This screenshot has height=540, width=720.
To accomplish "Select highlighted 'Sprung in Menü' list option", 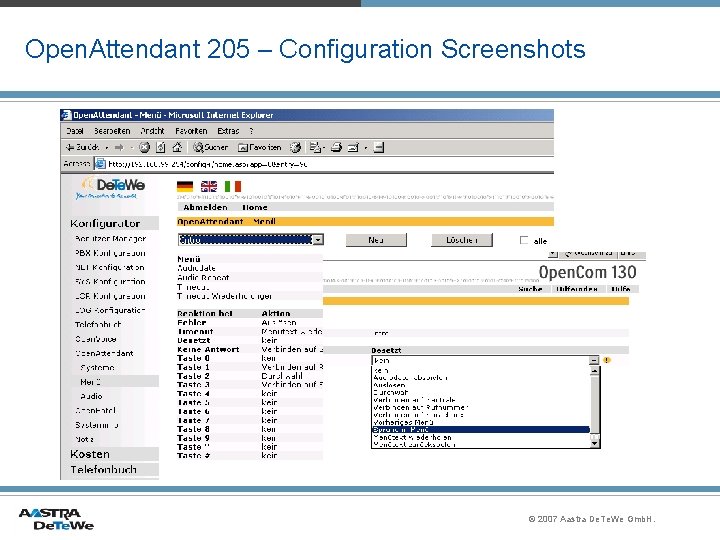I will 481,429.
